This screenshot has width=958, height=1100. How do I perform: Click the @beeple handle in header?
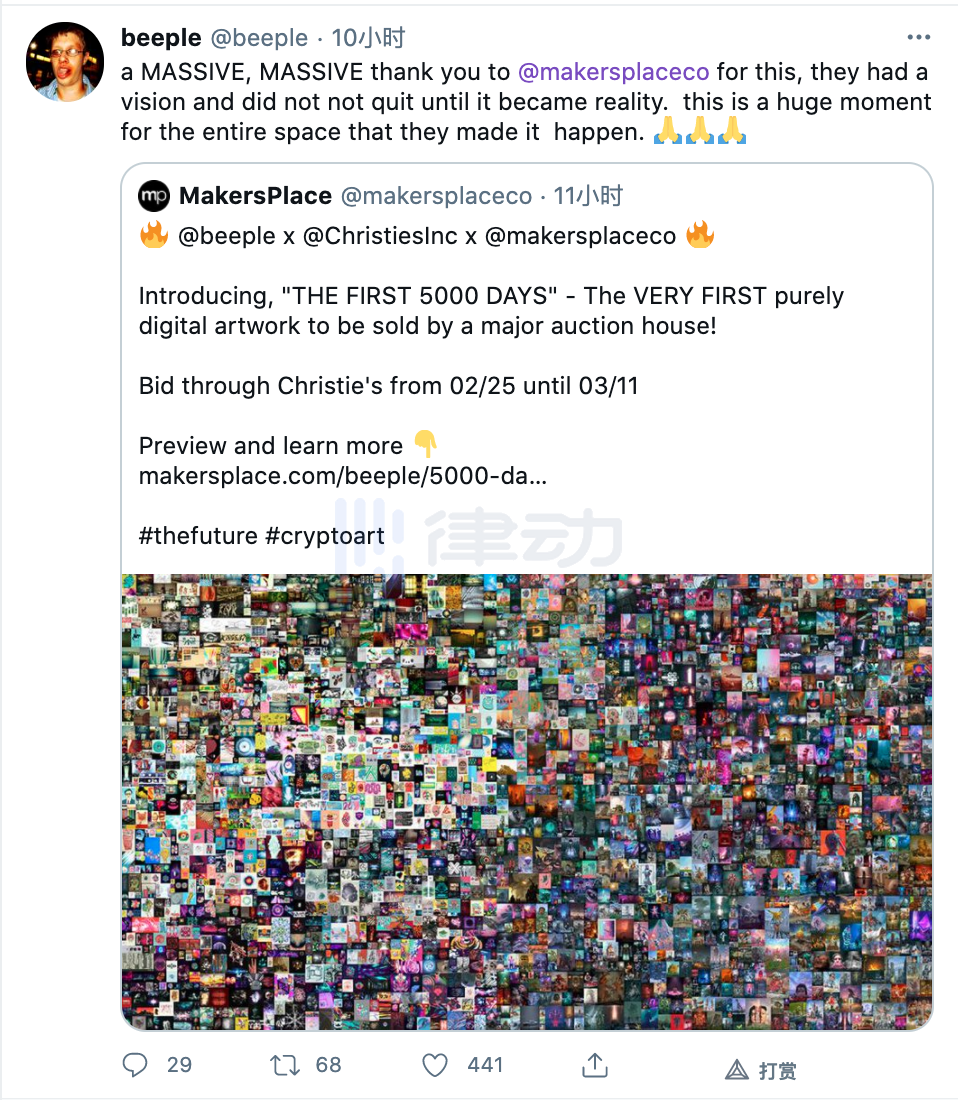point(259,38)
